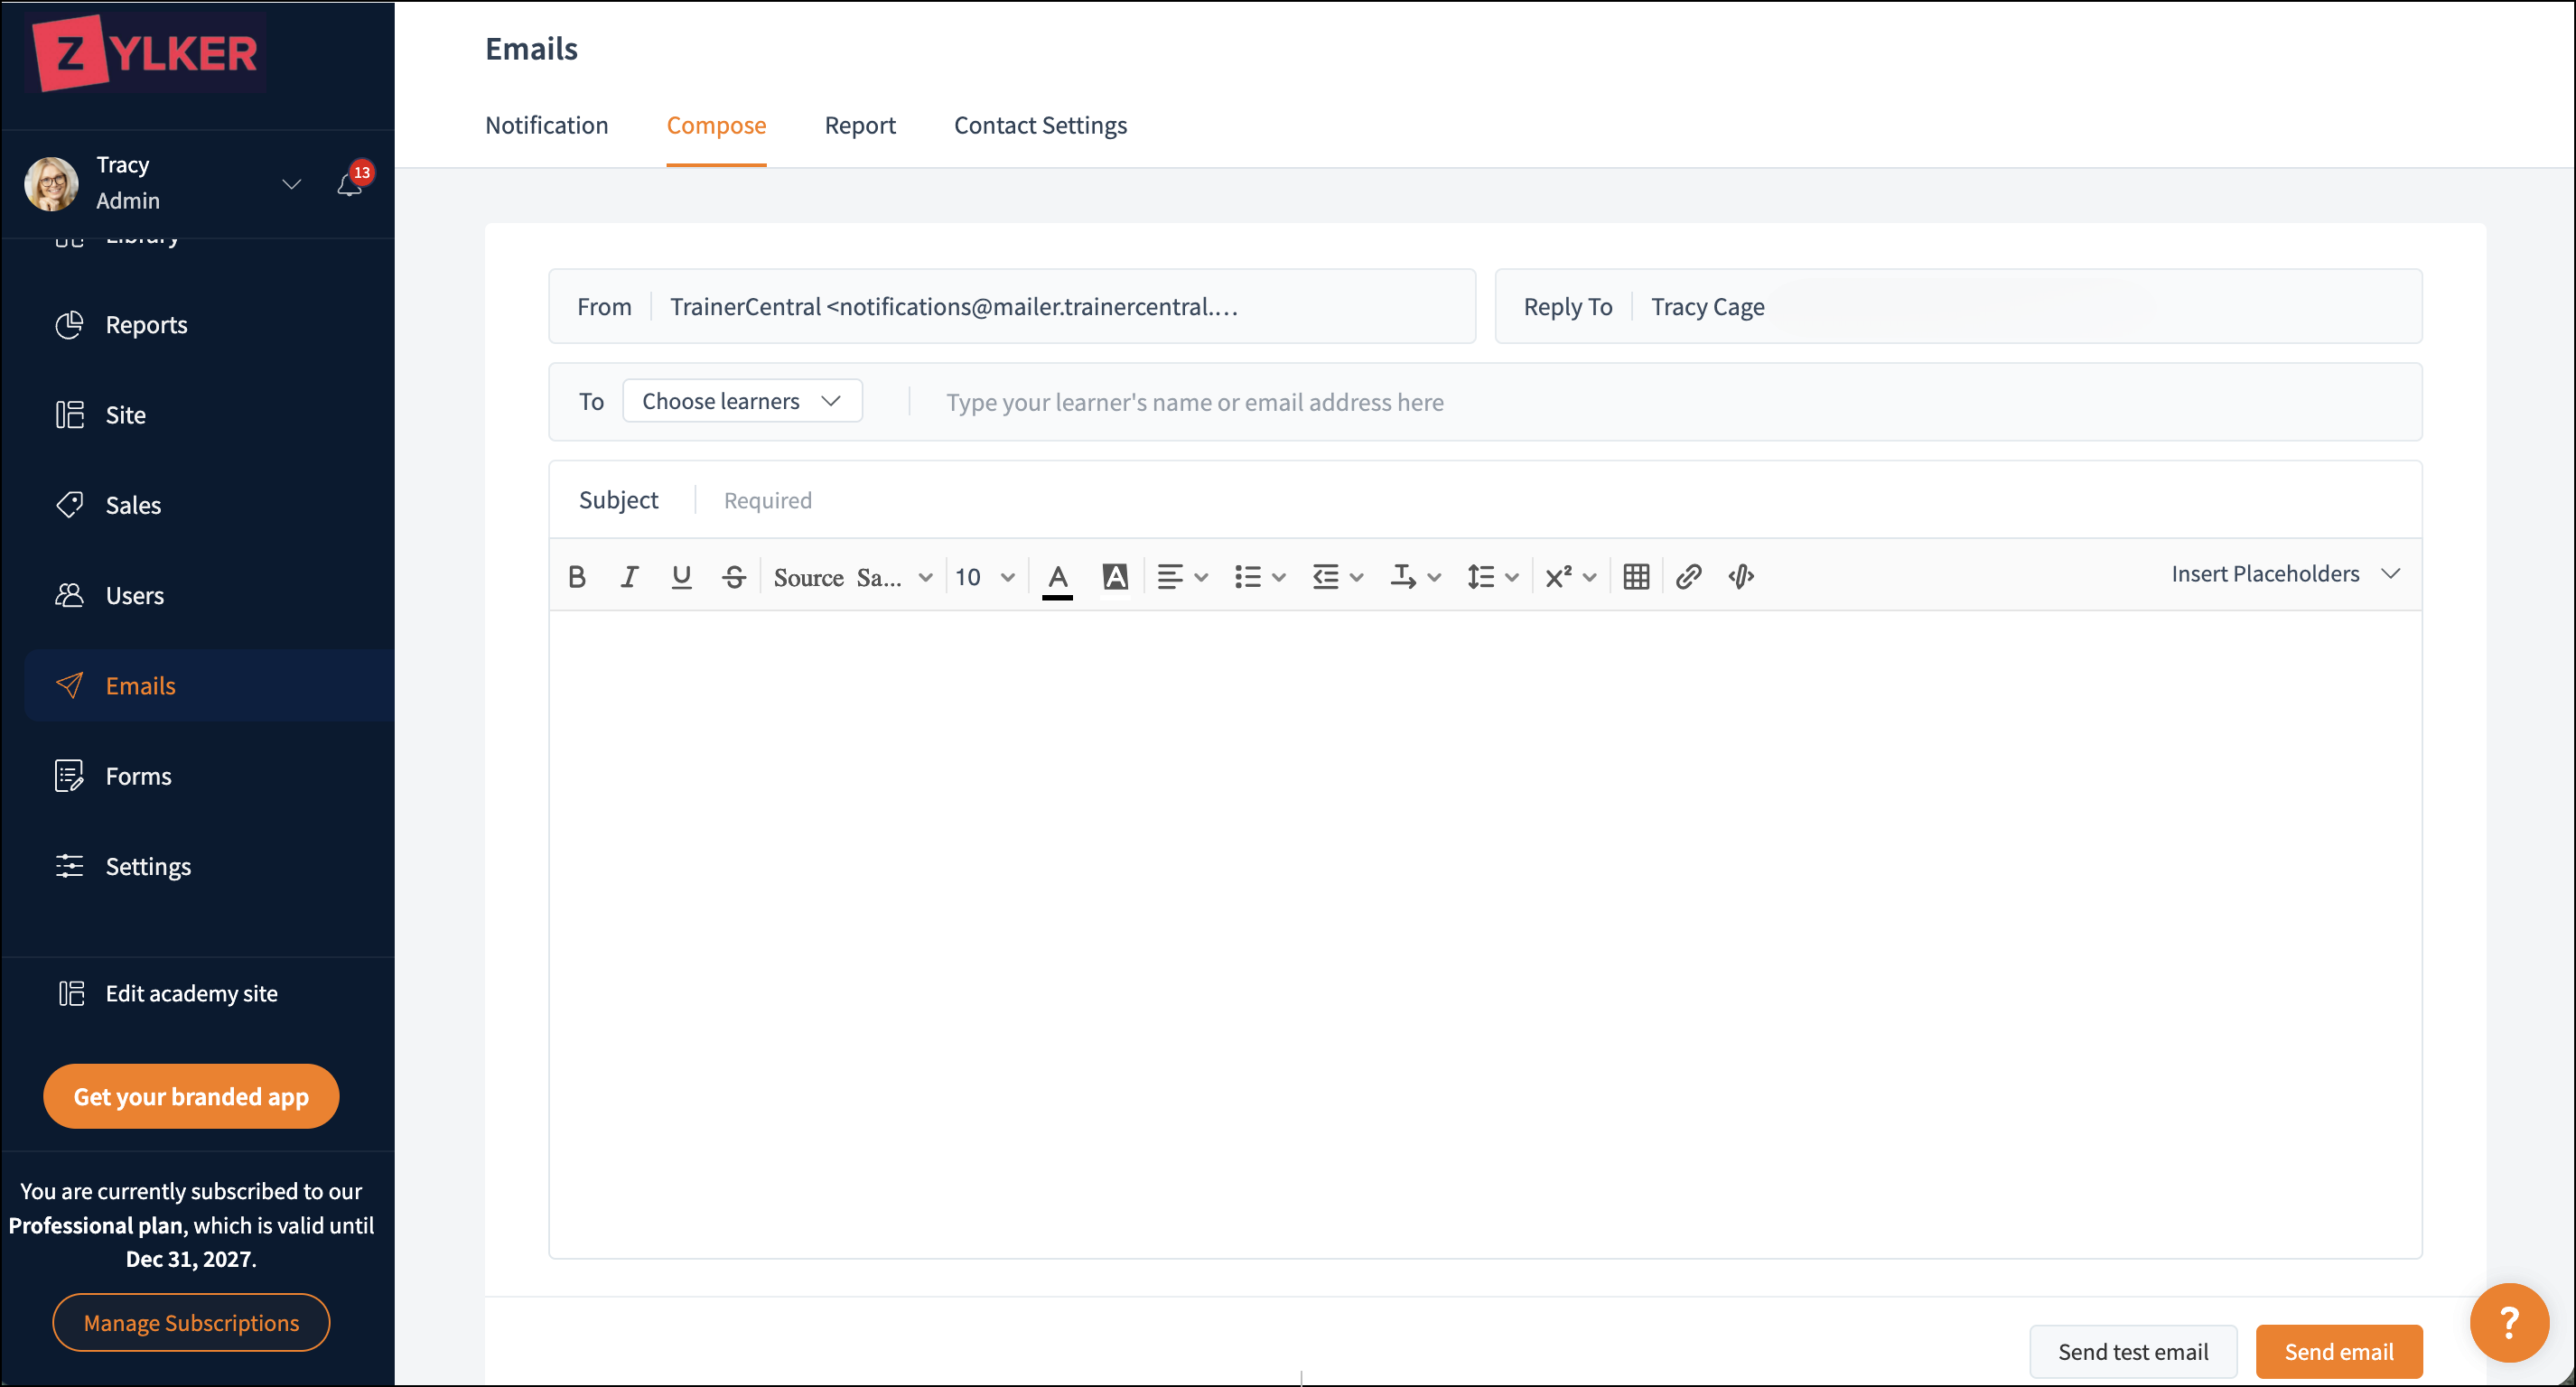
Task: Open the font color picker
Action: pos(1057,578)
